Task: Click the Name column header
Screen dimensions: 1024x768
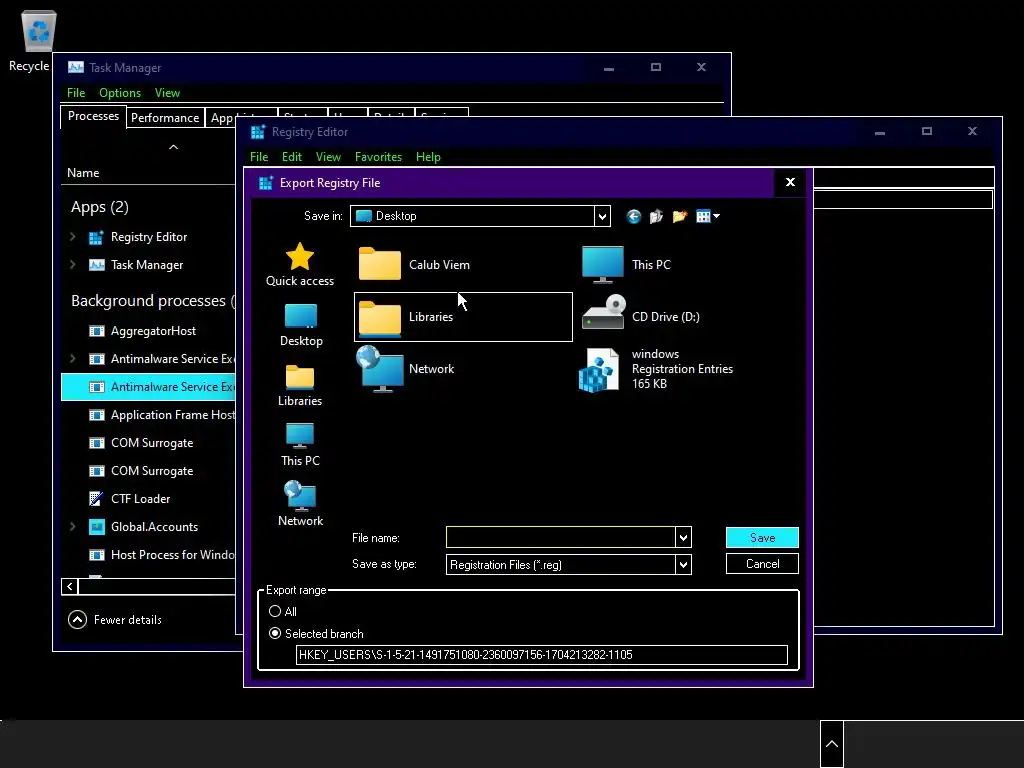Action: click(x=83, y=173)
